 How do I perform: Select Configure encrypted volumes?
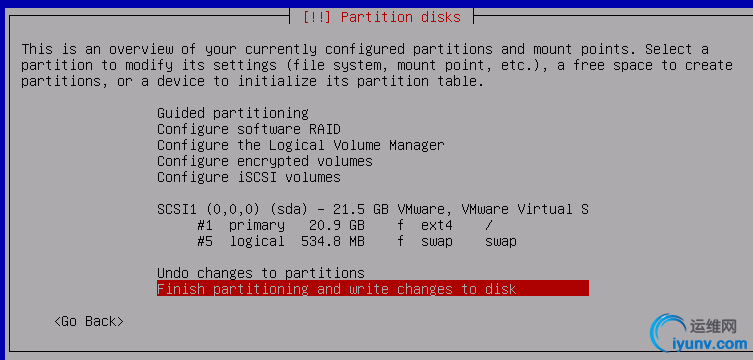tap(265, 161)
